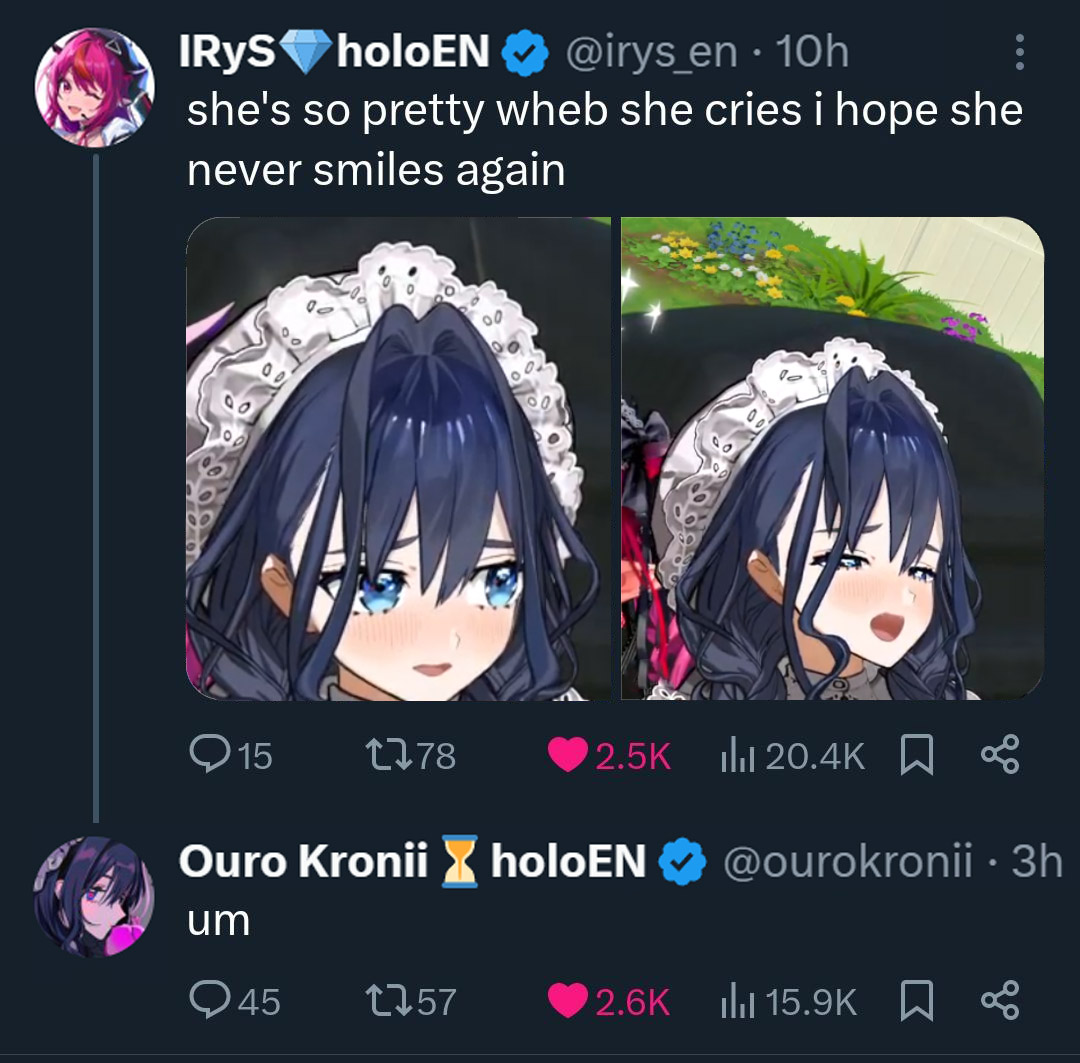1080x1063 pixels.
Task: Open Ouro Kronii's profile avatar
Action: pyautogui.click(x=94, y=896)
